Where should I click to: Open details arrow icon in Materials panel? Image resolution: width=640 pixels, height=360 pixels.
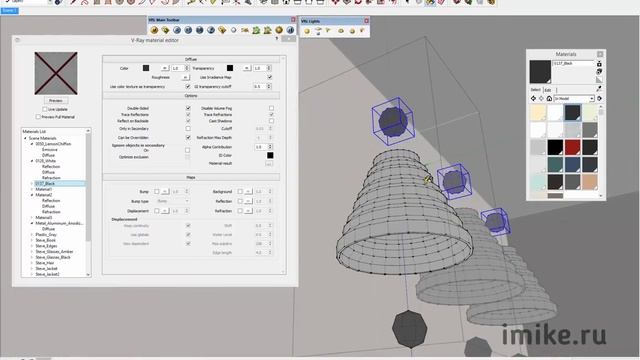click(x=599, y=98)
